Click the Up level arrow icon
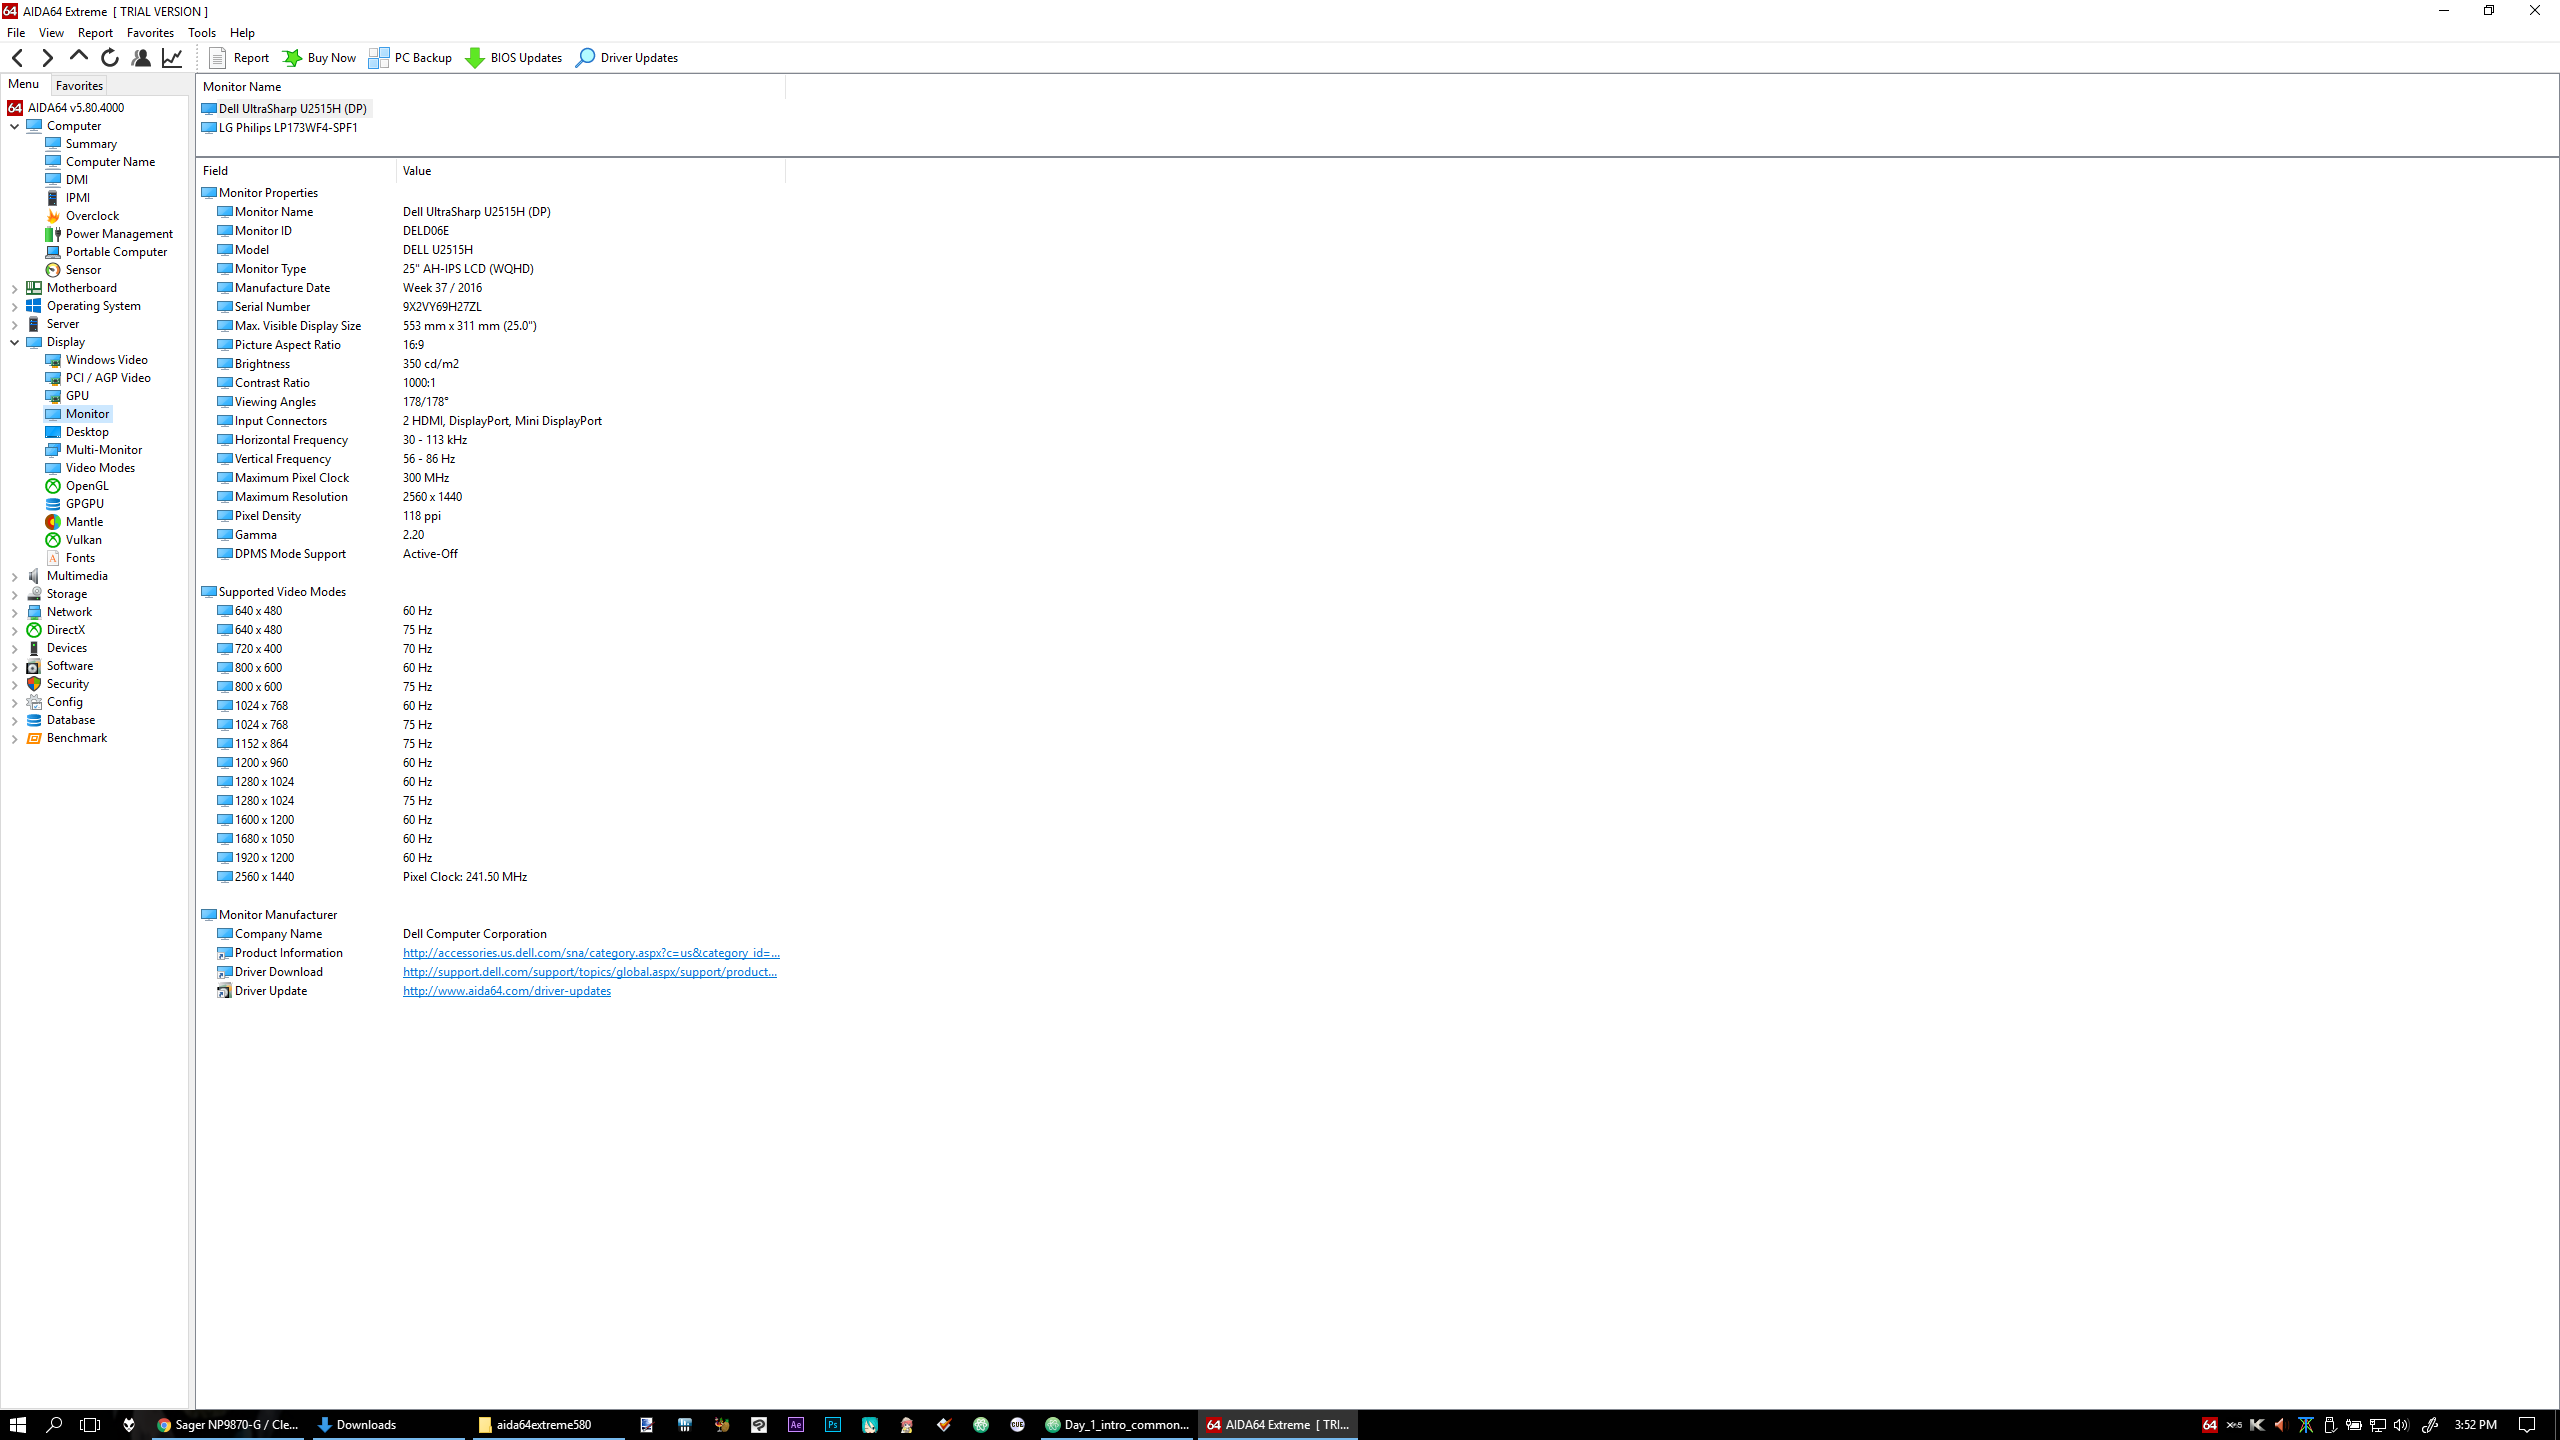 click(x=78, y=58)
